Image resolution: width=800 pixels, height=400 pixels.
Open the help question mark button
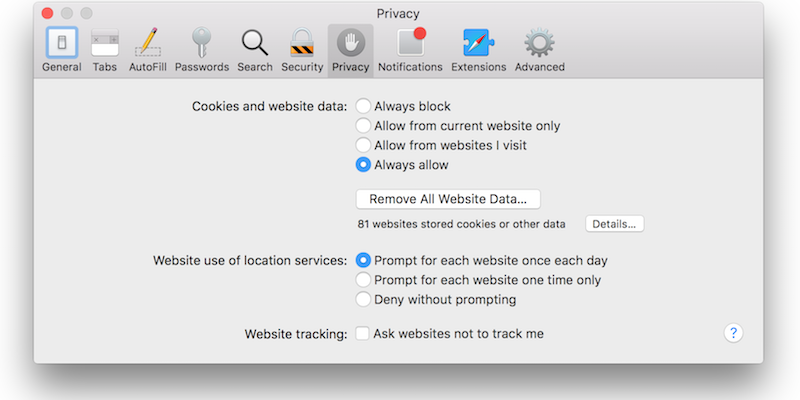733,333
